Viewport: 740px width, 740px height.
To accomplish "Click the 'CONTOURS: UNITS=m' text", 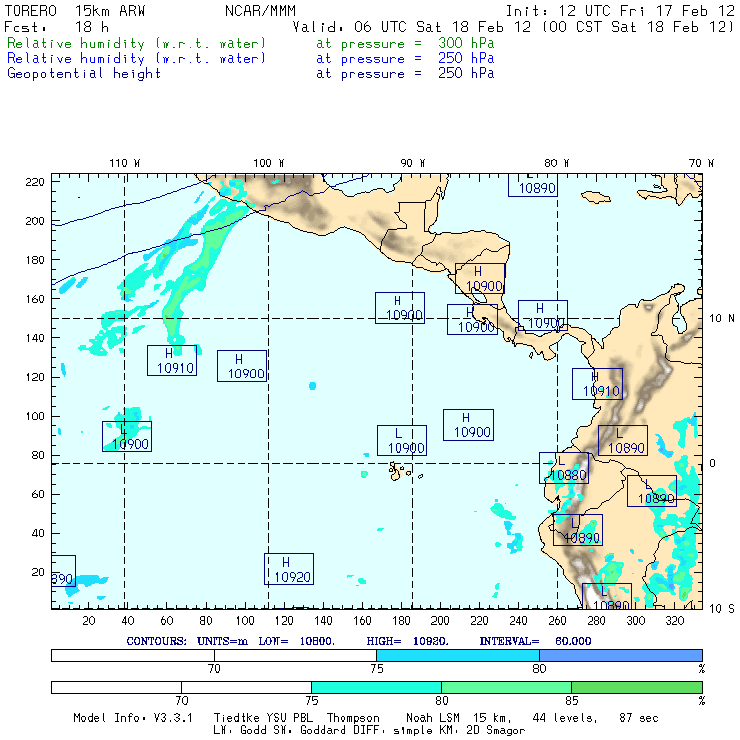I will [x=187, y=641].
